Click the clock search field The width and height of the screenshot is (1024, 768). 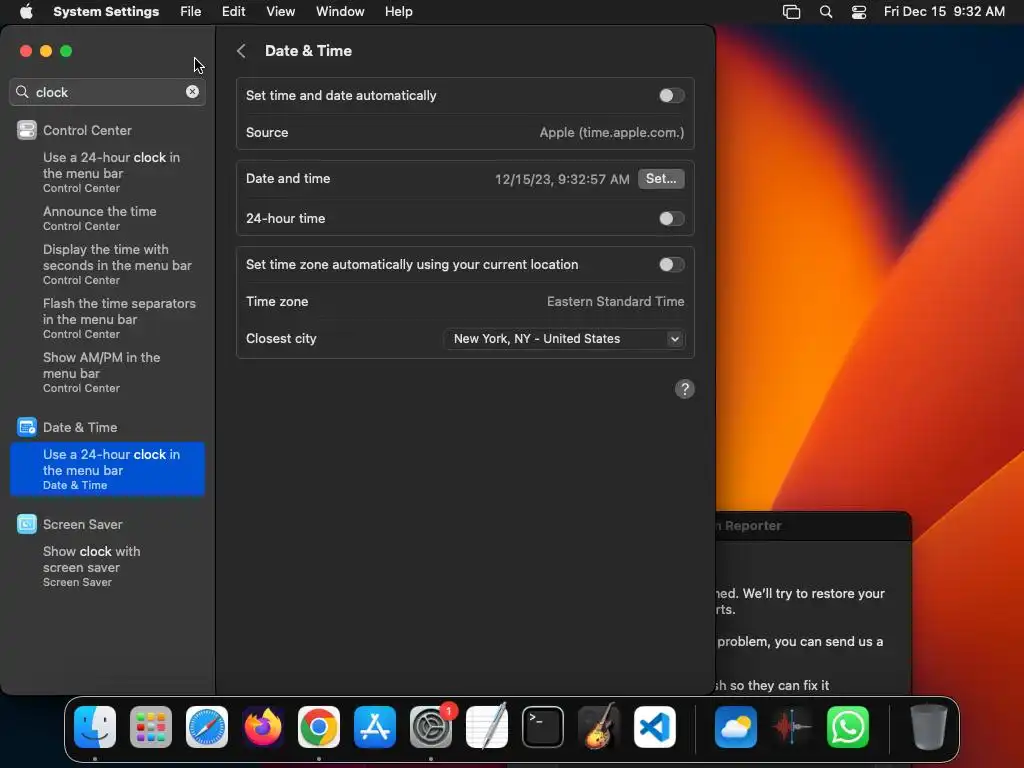coord(108,92)
